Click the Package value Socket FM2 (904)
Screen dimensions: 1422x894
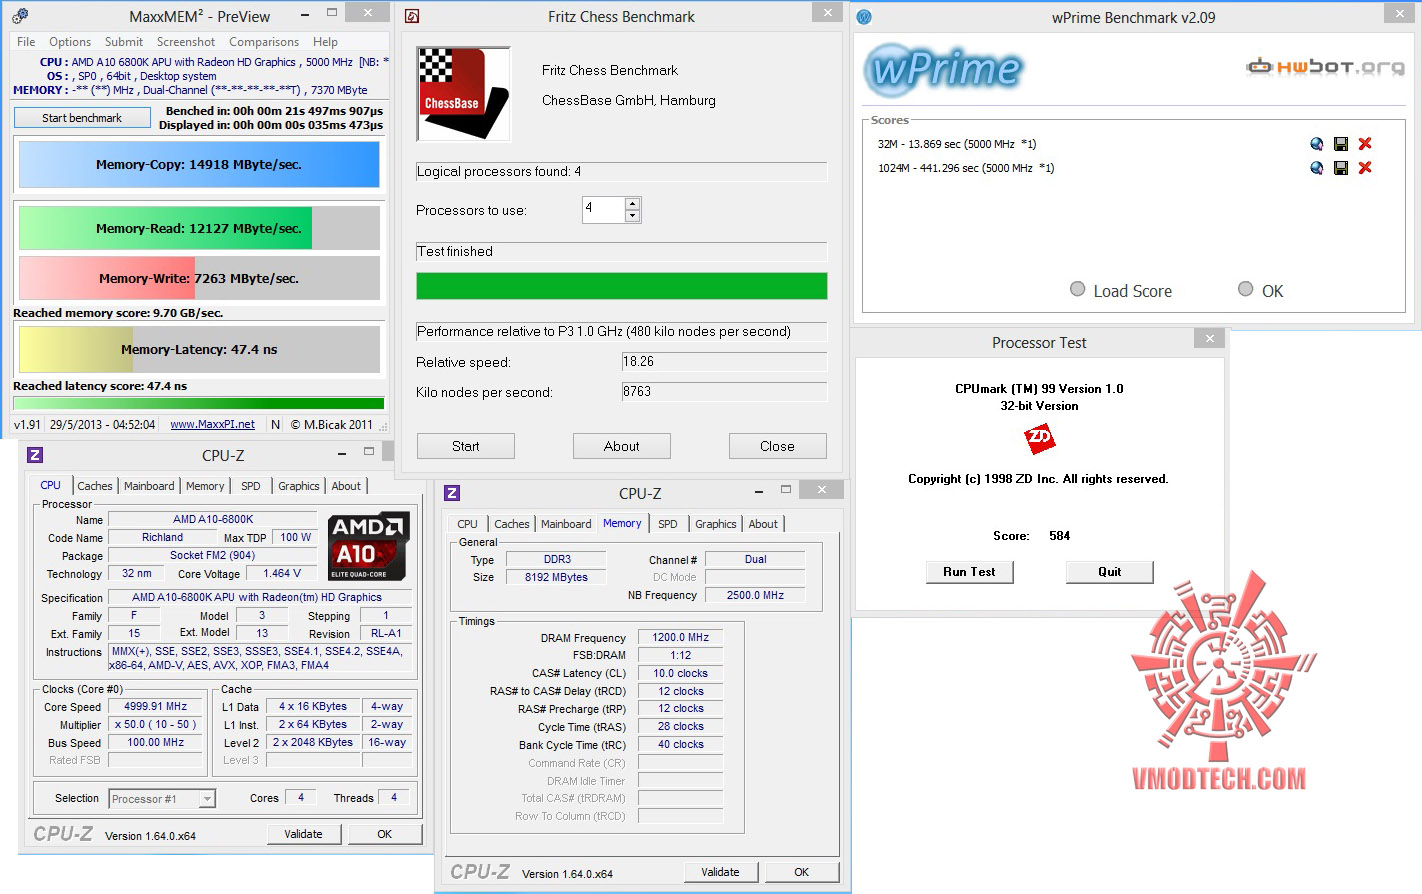pyautogui.click(x=212, y=556)
